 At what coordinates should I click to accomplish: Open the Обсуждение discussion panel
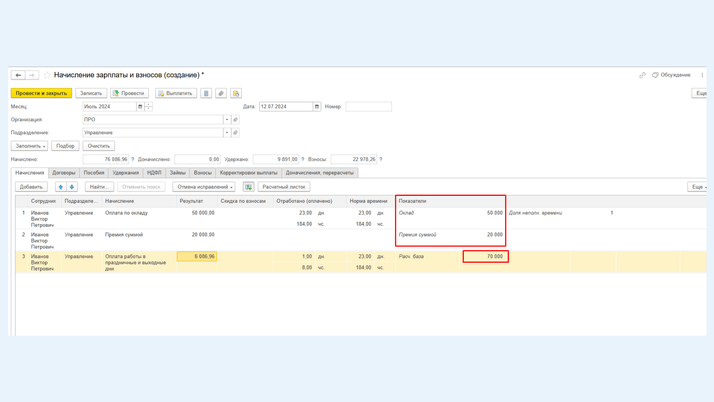click(x=671, y=75)
